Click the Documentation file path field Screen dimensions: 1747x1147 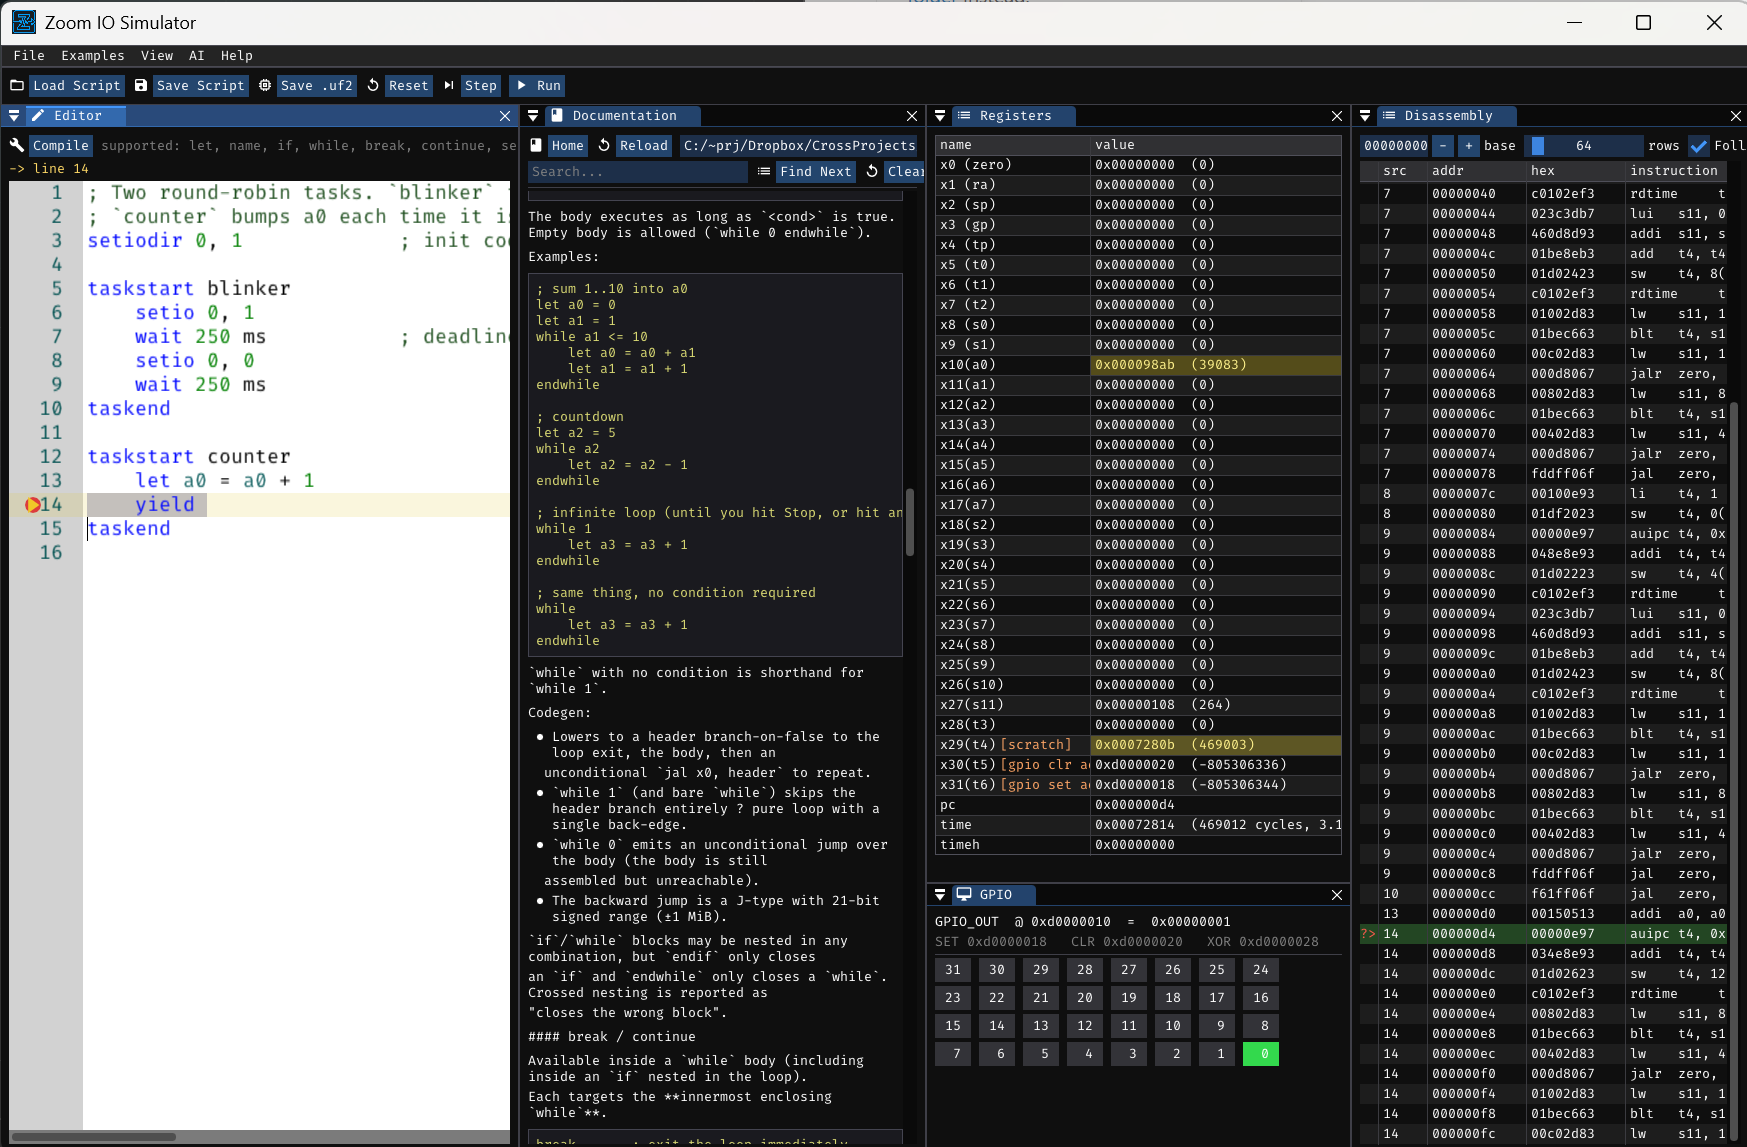point(800,146)
